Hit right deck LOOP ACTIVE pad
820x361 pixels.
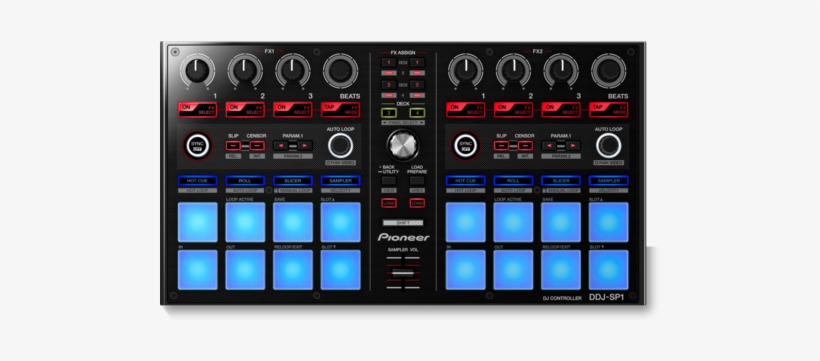pos(513,222)
